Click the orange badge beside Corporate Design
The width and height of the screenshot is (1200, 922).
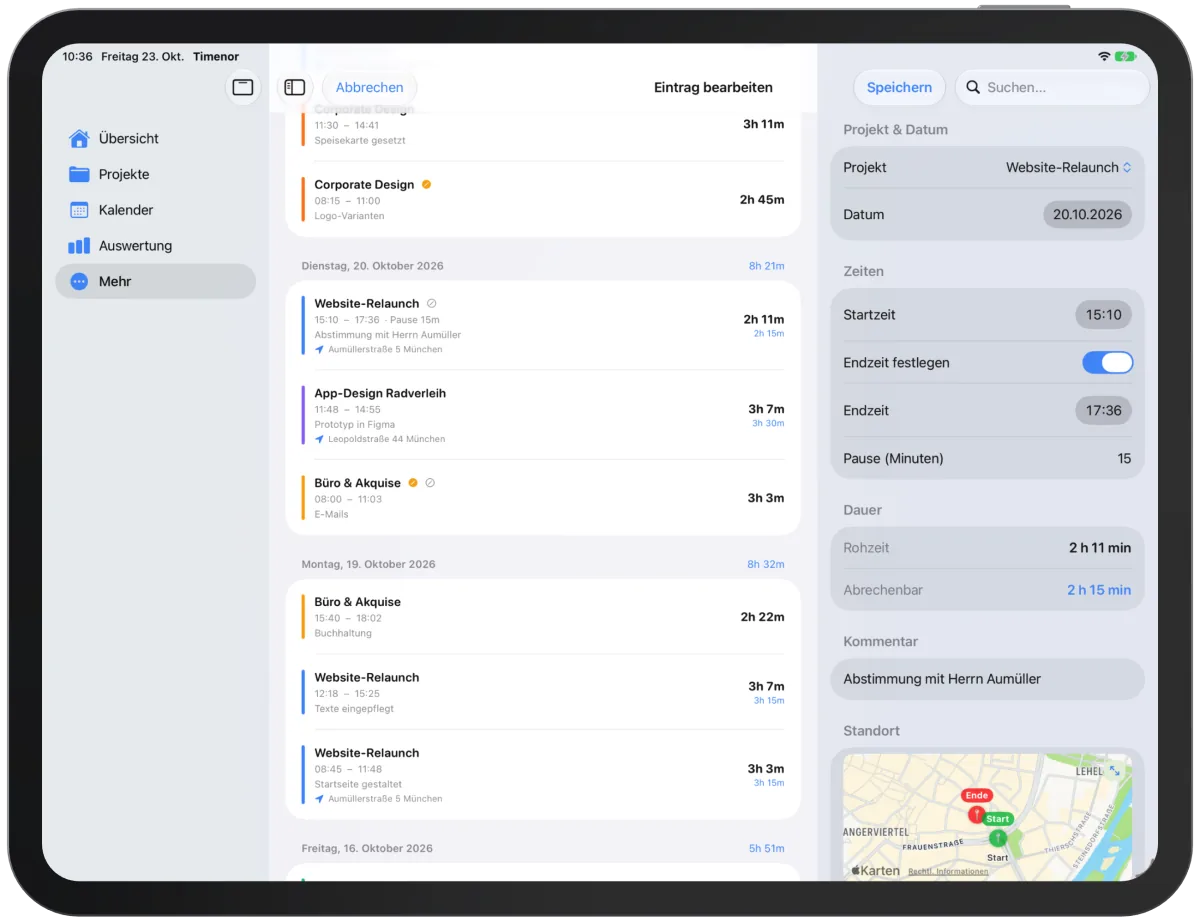(426, 184)
